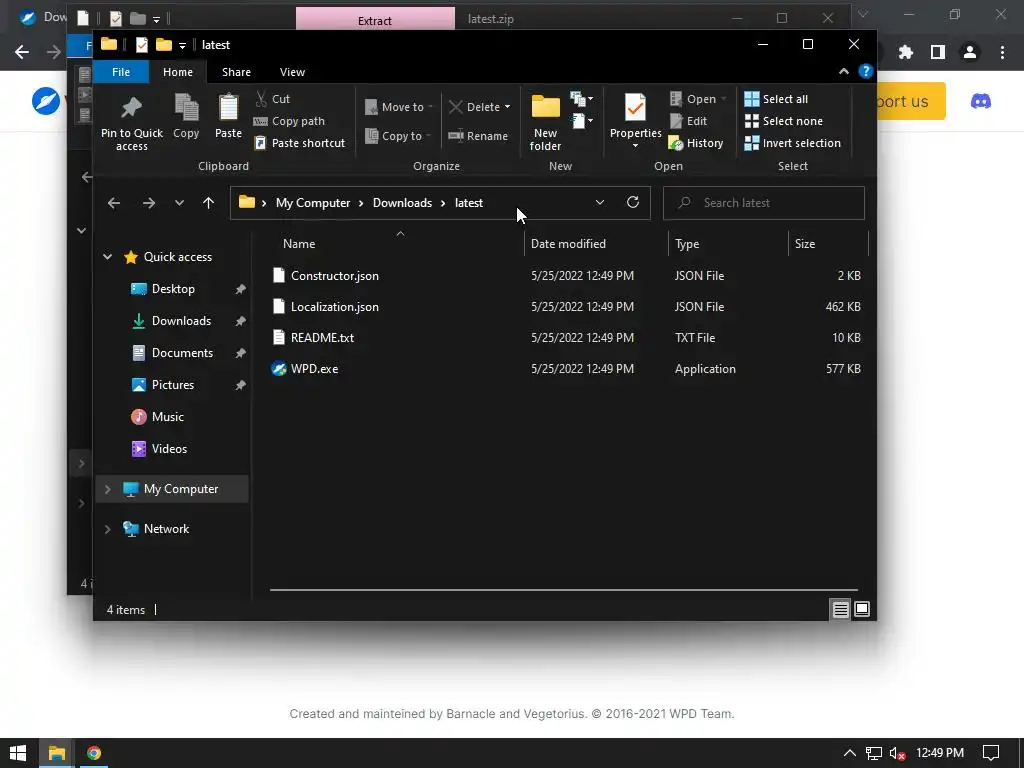Click Select none
Viewport: 1024px width, 768px height.
click(x=784, y=121)
